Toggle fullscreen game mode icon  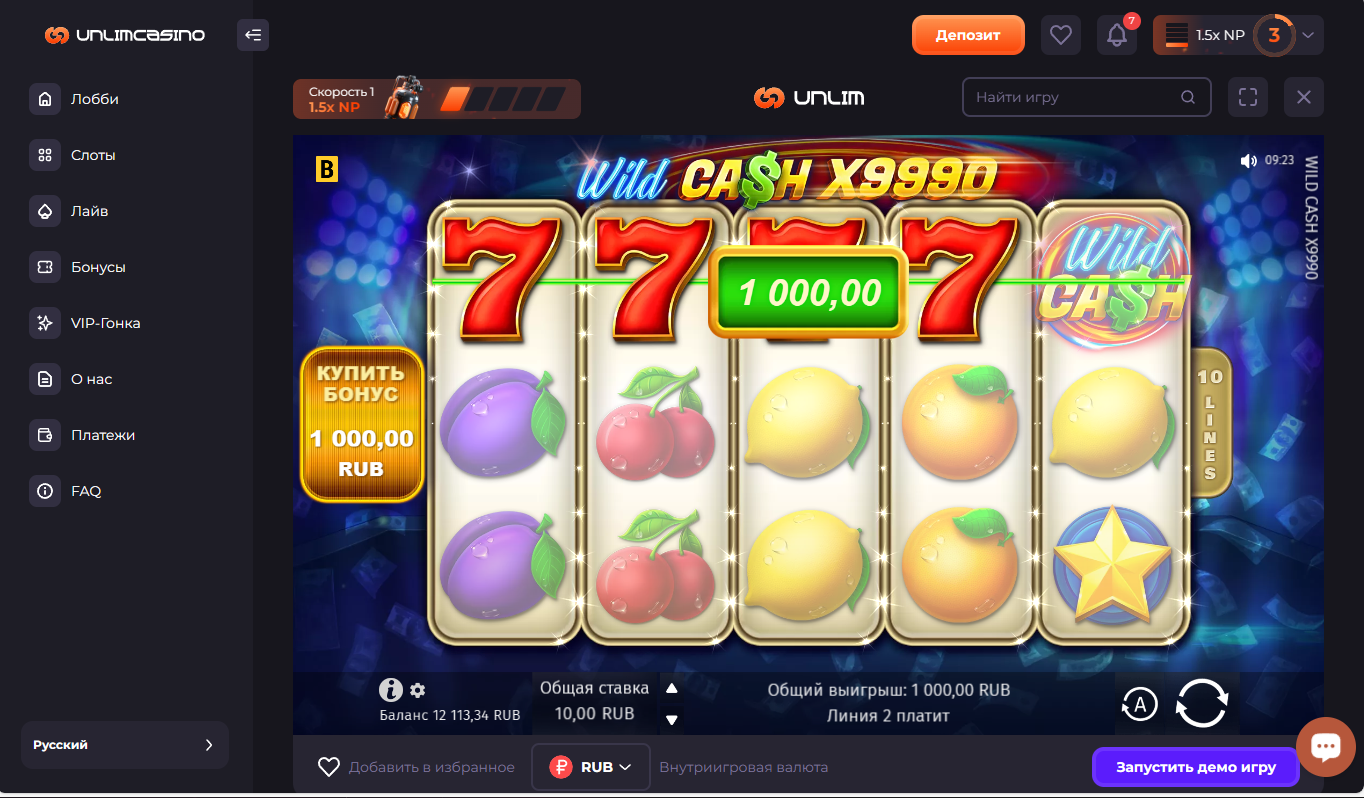[x=1247, y=97]
